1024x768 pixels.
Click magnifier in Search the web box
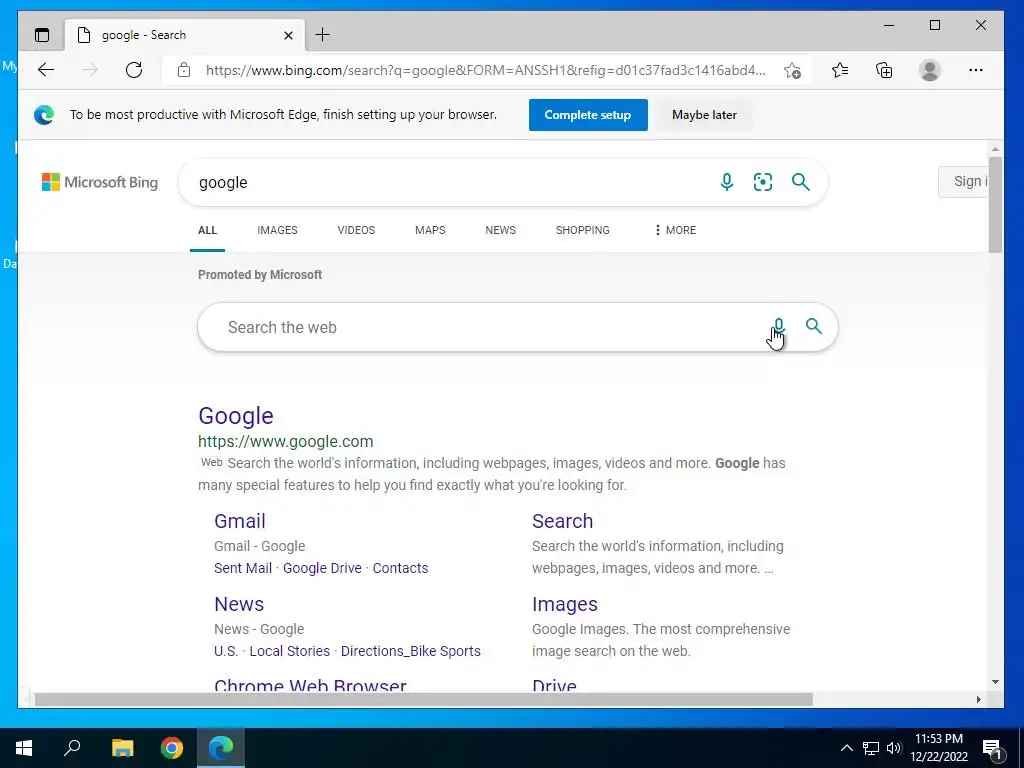[814, 326]
